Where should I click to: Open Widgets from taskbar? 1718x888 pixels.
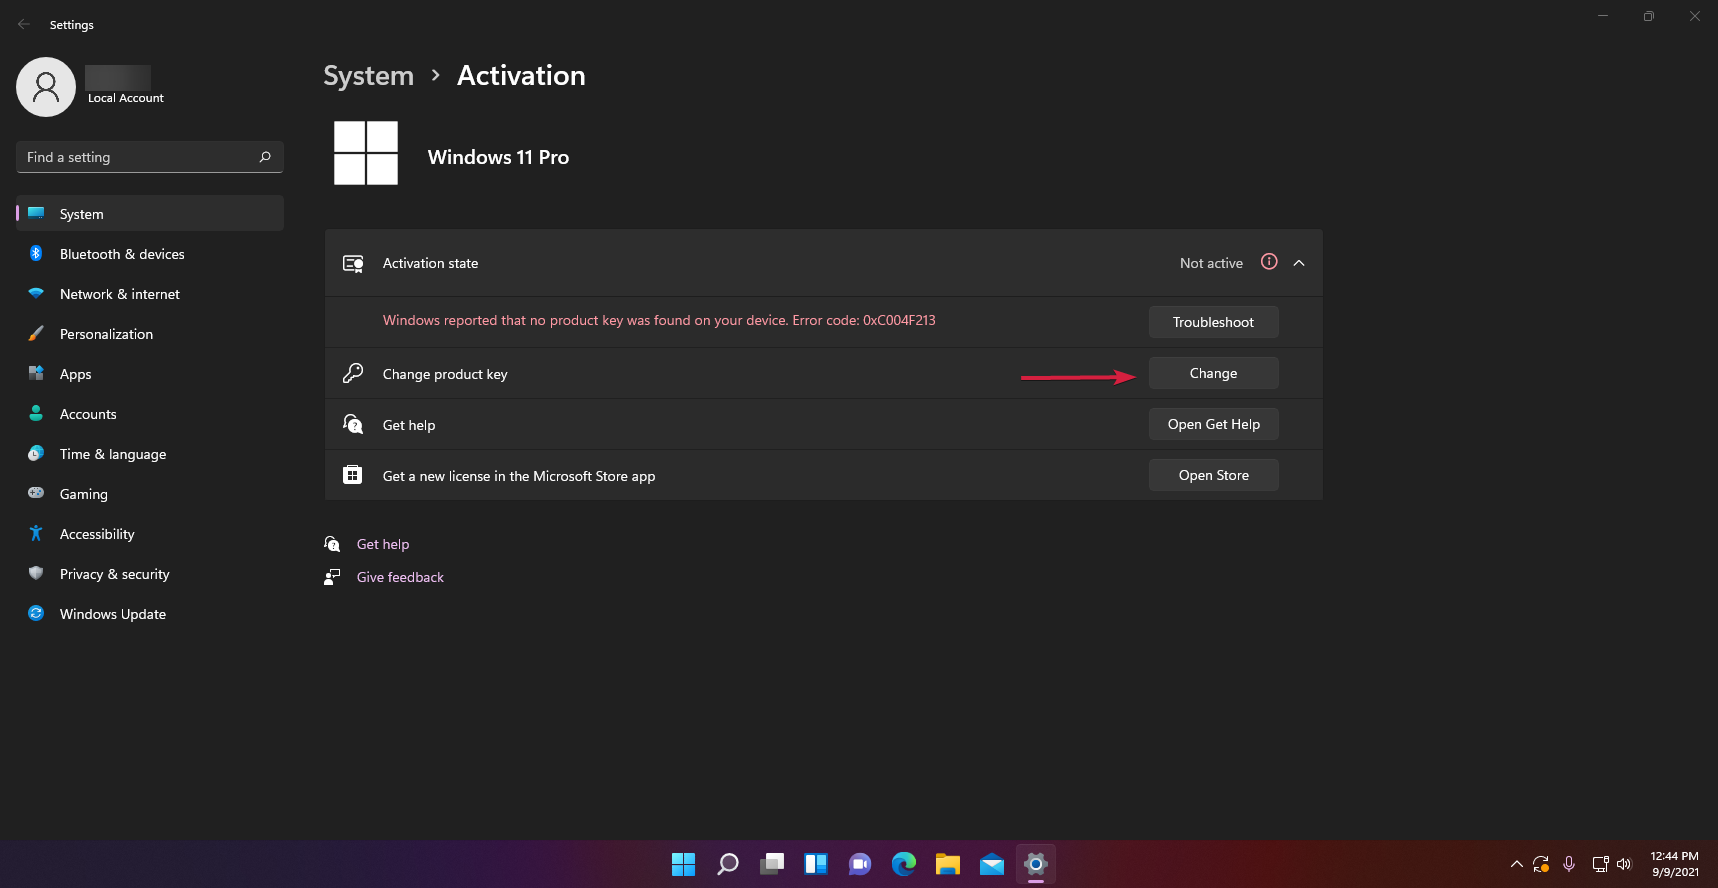[816, 864]
